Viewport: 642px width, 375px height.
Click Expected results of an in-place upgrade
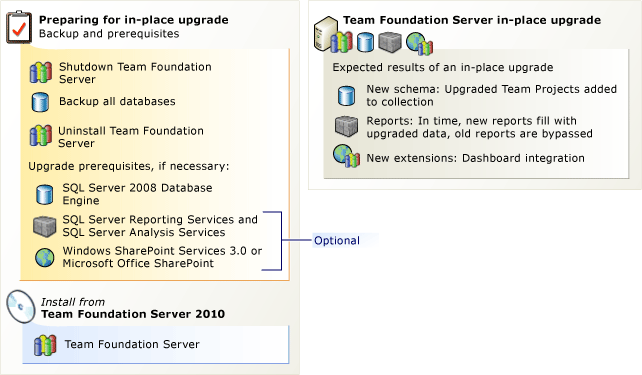443,67
